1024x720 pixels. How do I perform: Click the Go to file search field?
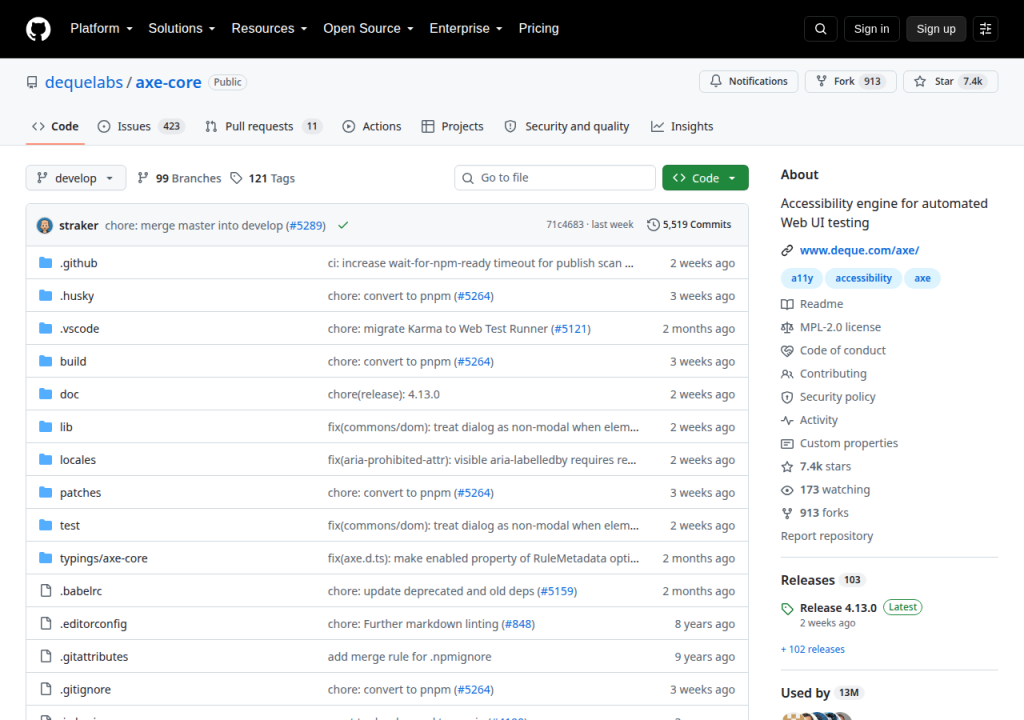point(555,178)
